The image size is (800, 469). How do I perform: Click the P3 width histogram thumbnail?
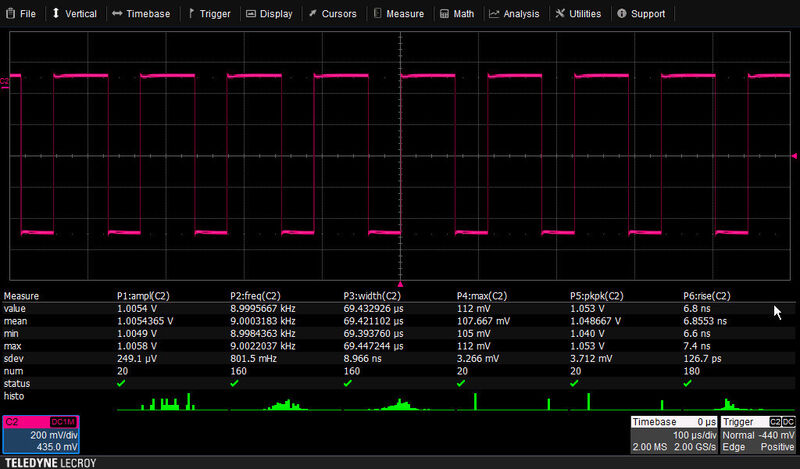coord(399,402)
